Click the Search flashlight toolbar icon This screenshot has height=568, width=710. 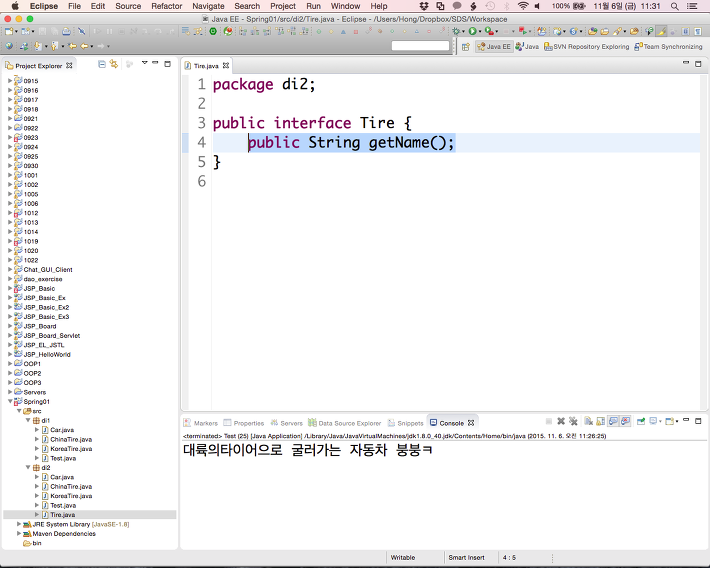tap(618, 31)
